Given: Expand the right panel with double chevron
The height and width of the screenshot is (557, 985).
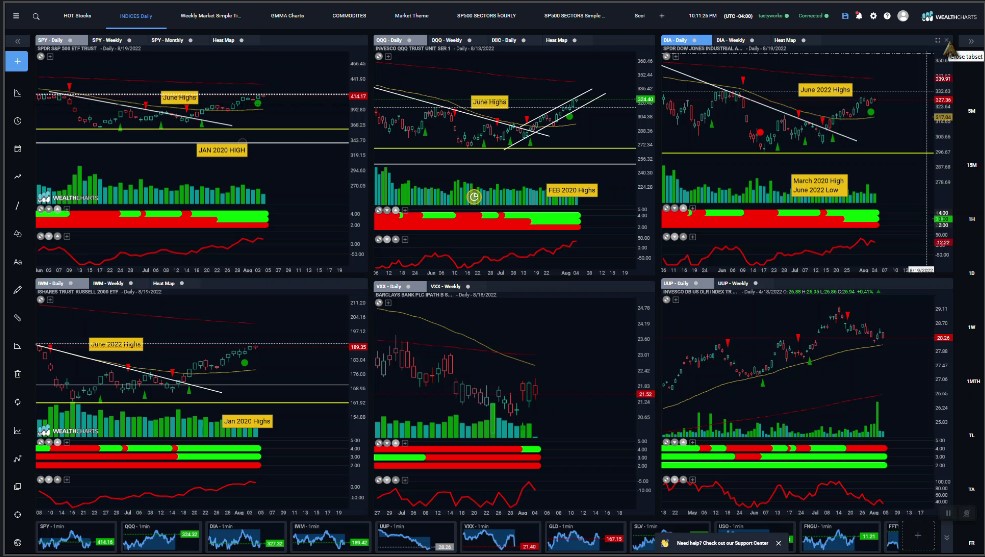Looking at the screenshot, I should (971, 41).
